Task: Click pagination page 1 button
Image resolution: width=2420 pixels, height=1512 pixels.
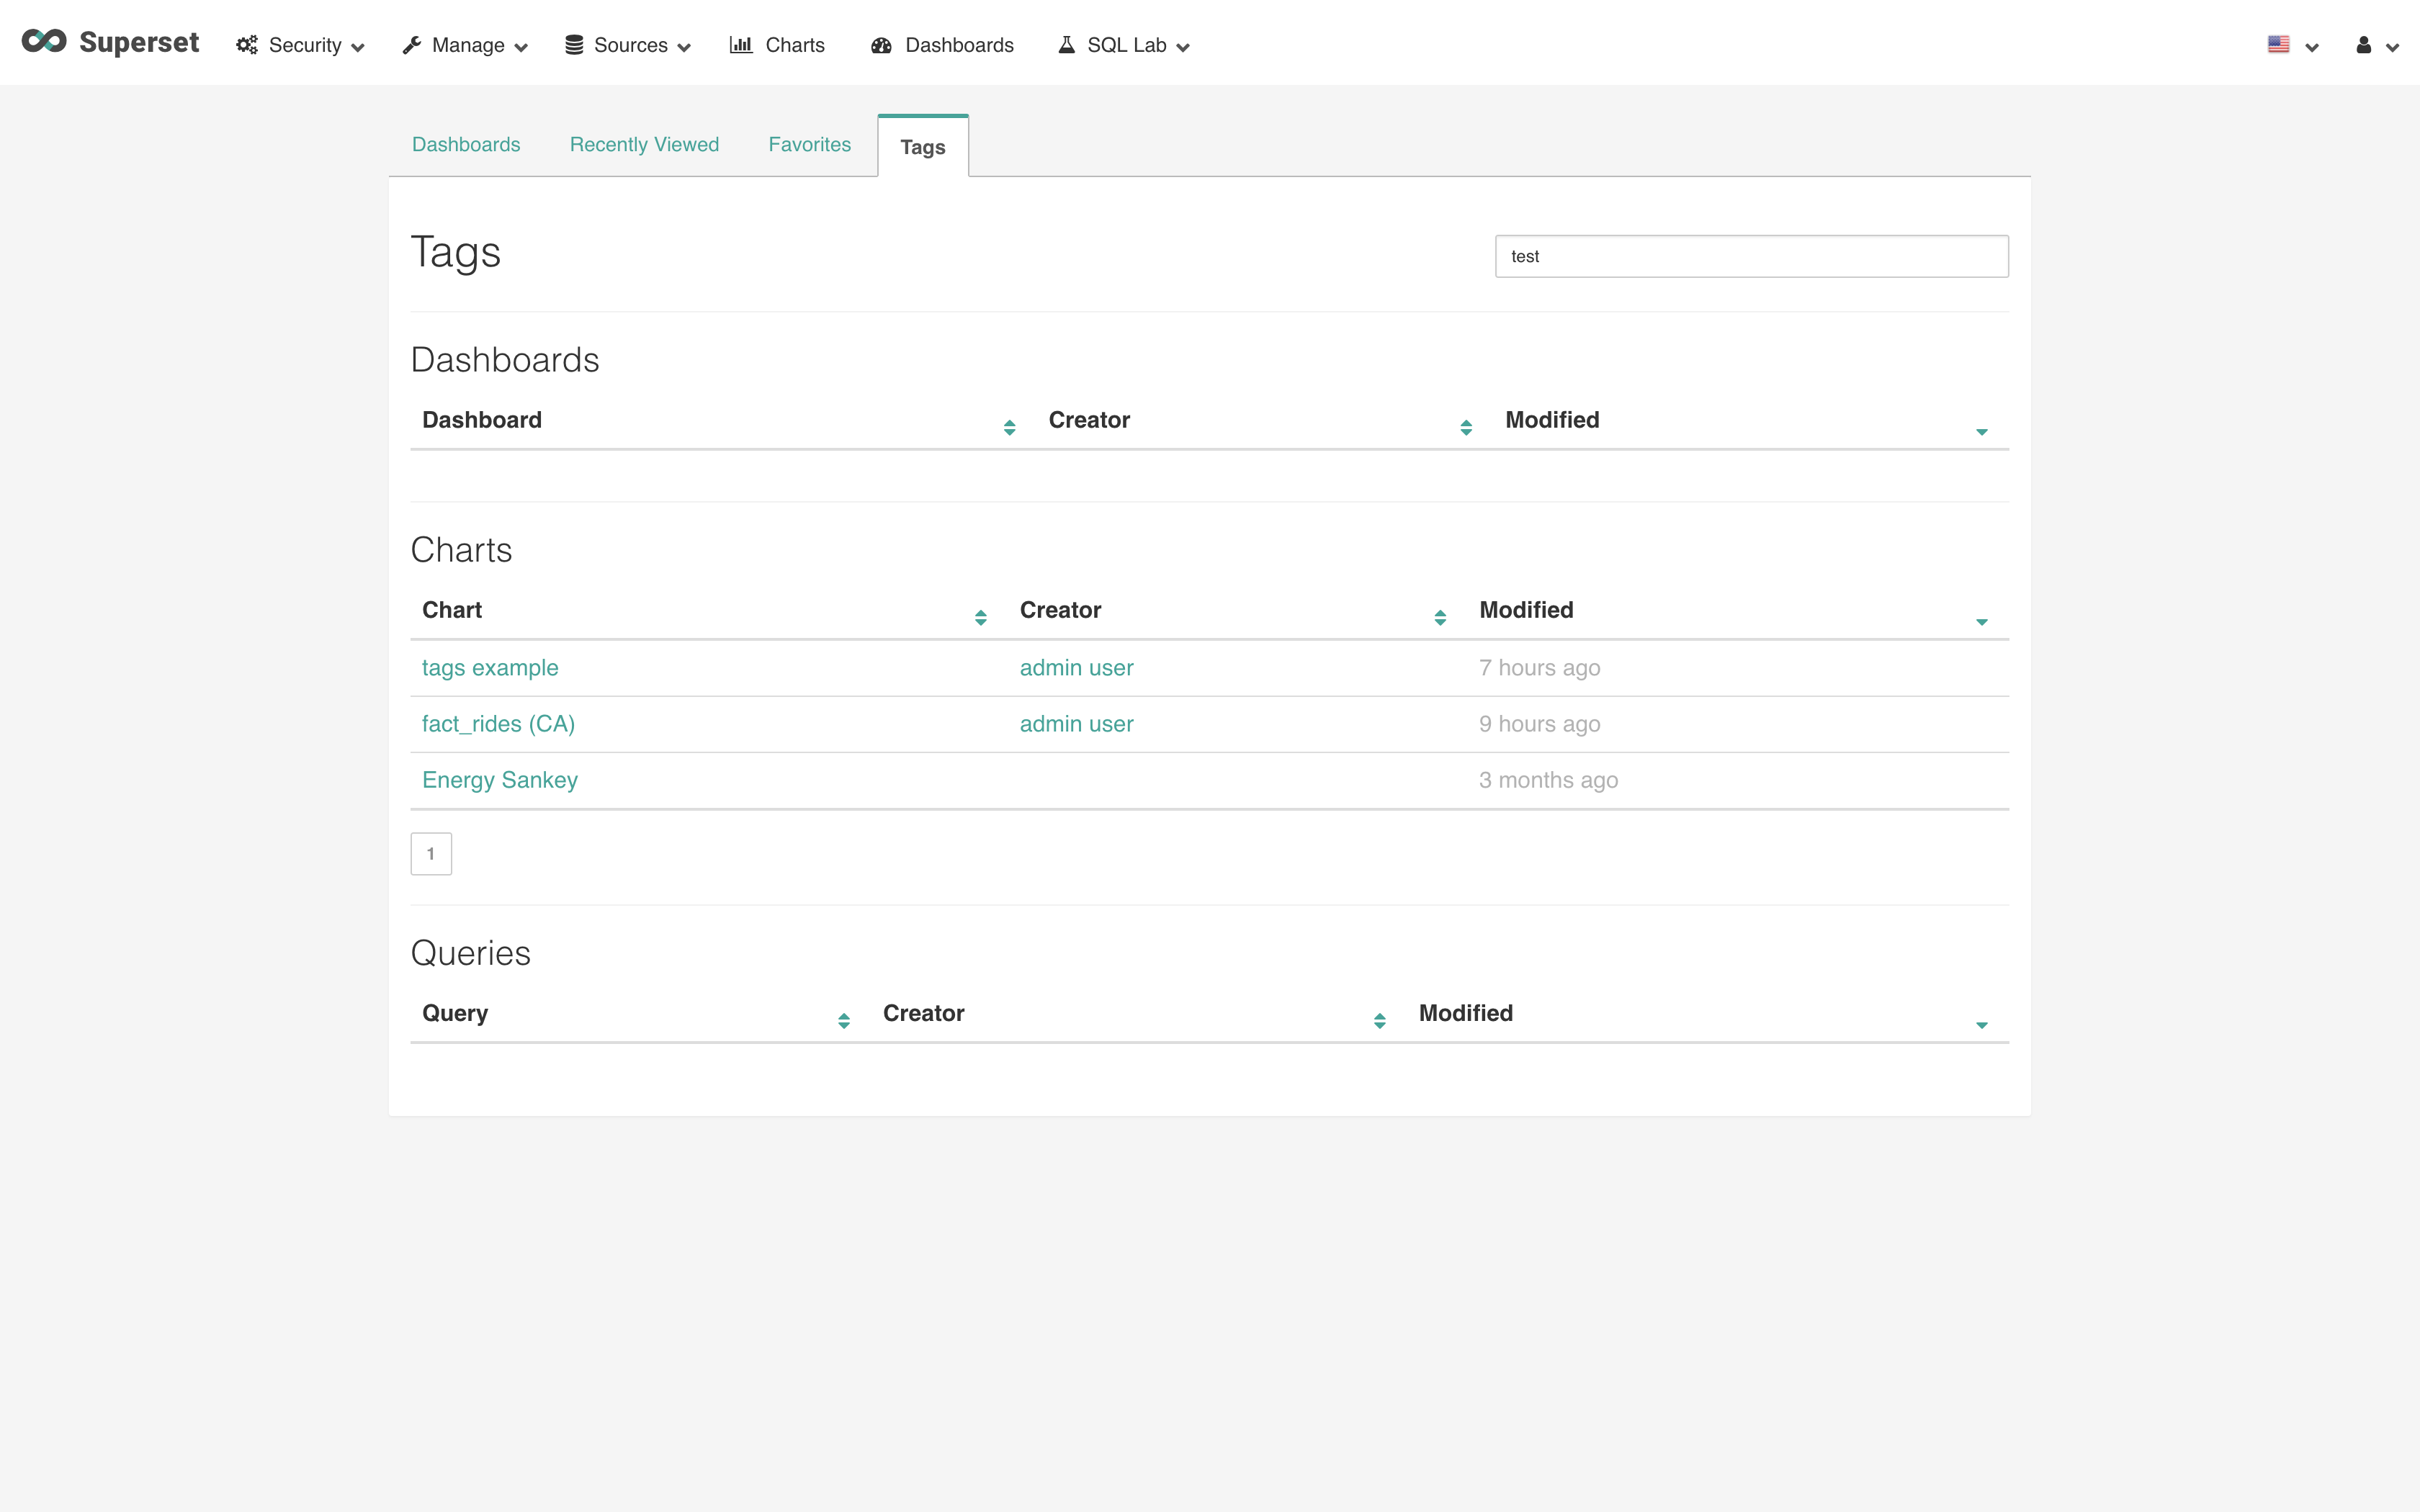Action: tap(431, 854)
